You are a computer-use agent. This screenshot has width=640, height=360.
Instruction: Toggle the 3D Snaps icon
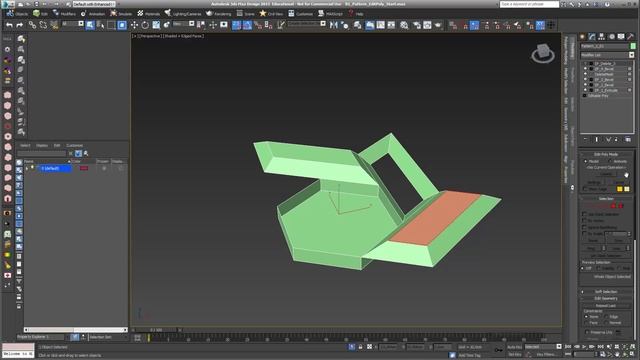[x=237, y=25]
